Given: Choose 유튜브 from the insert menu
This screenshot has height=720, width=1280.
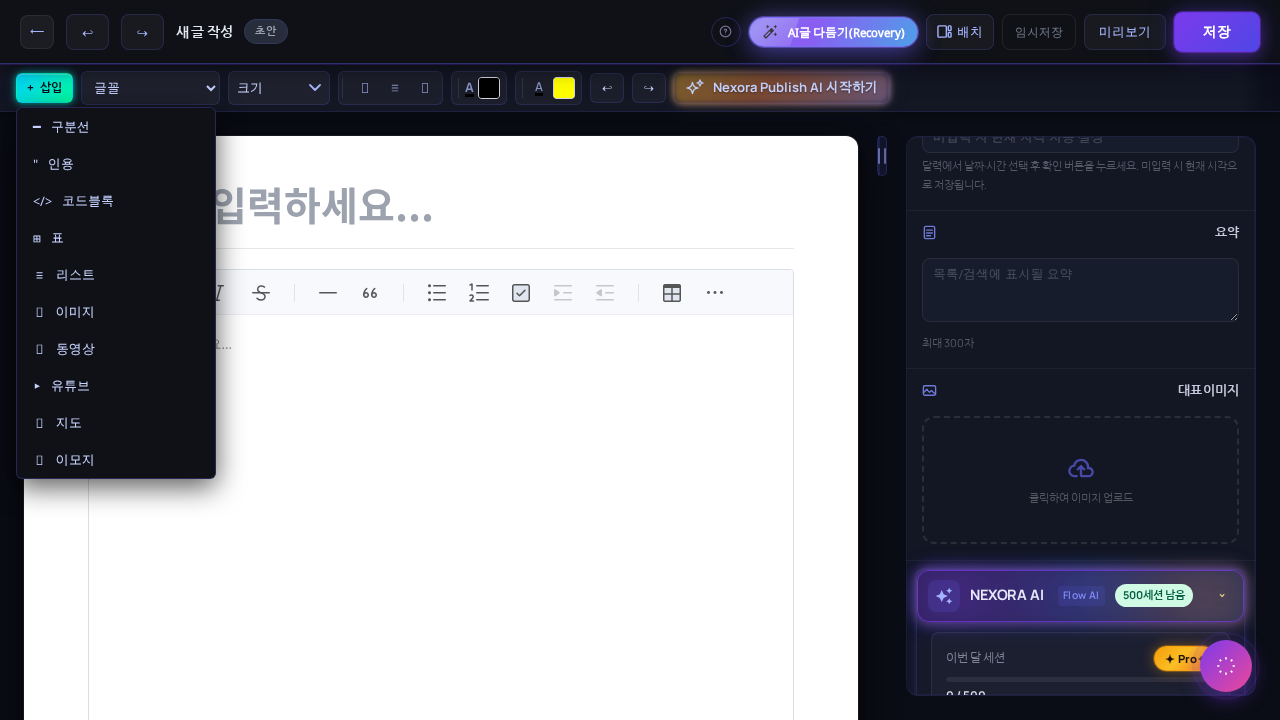Looking at the screenshot, I should point(116,386).
